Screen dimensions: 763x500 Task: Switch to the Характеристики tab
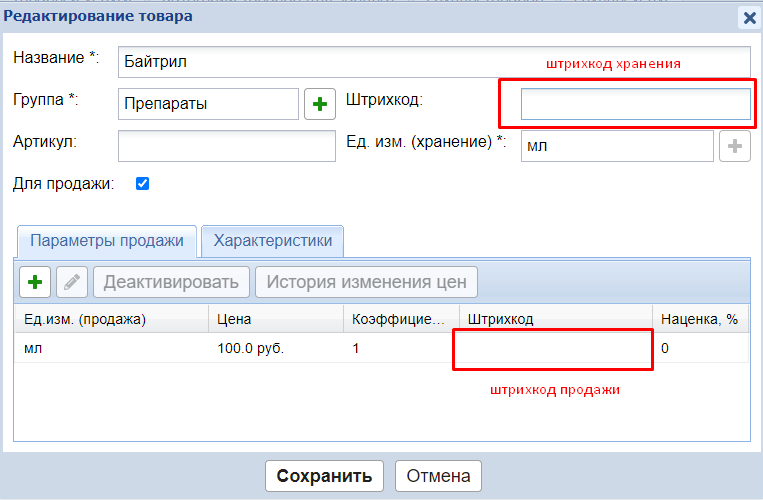[272, 241]
